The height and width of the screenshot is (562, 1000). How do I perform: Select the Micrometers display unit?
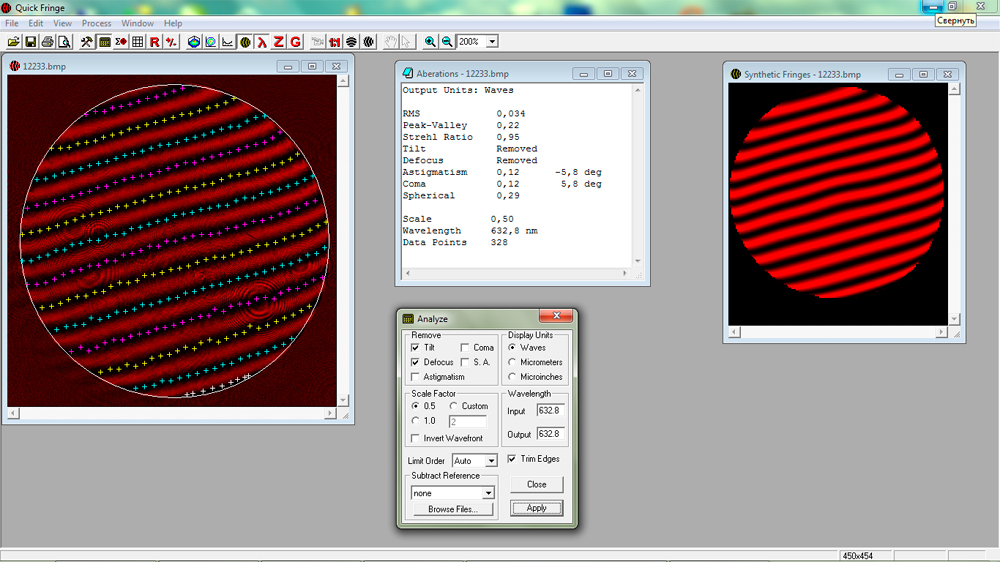[511, 362]
